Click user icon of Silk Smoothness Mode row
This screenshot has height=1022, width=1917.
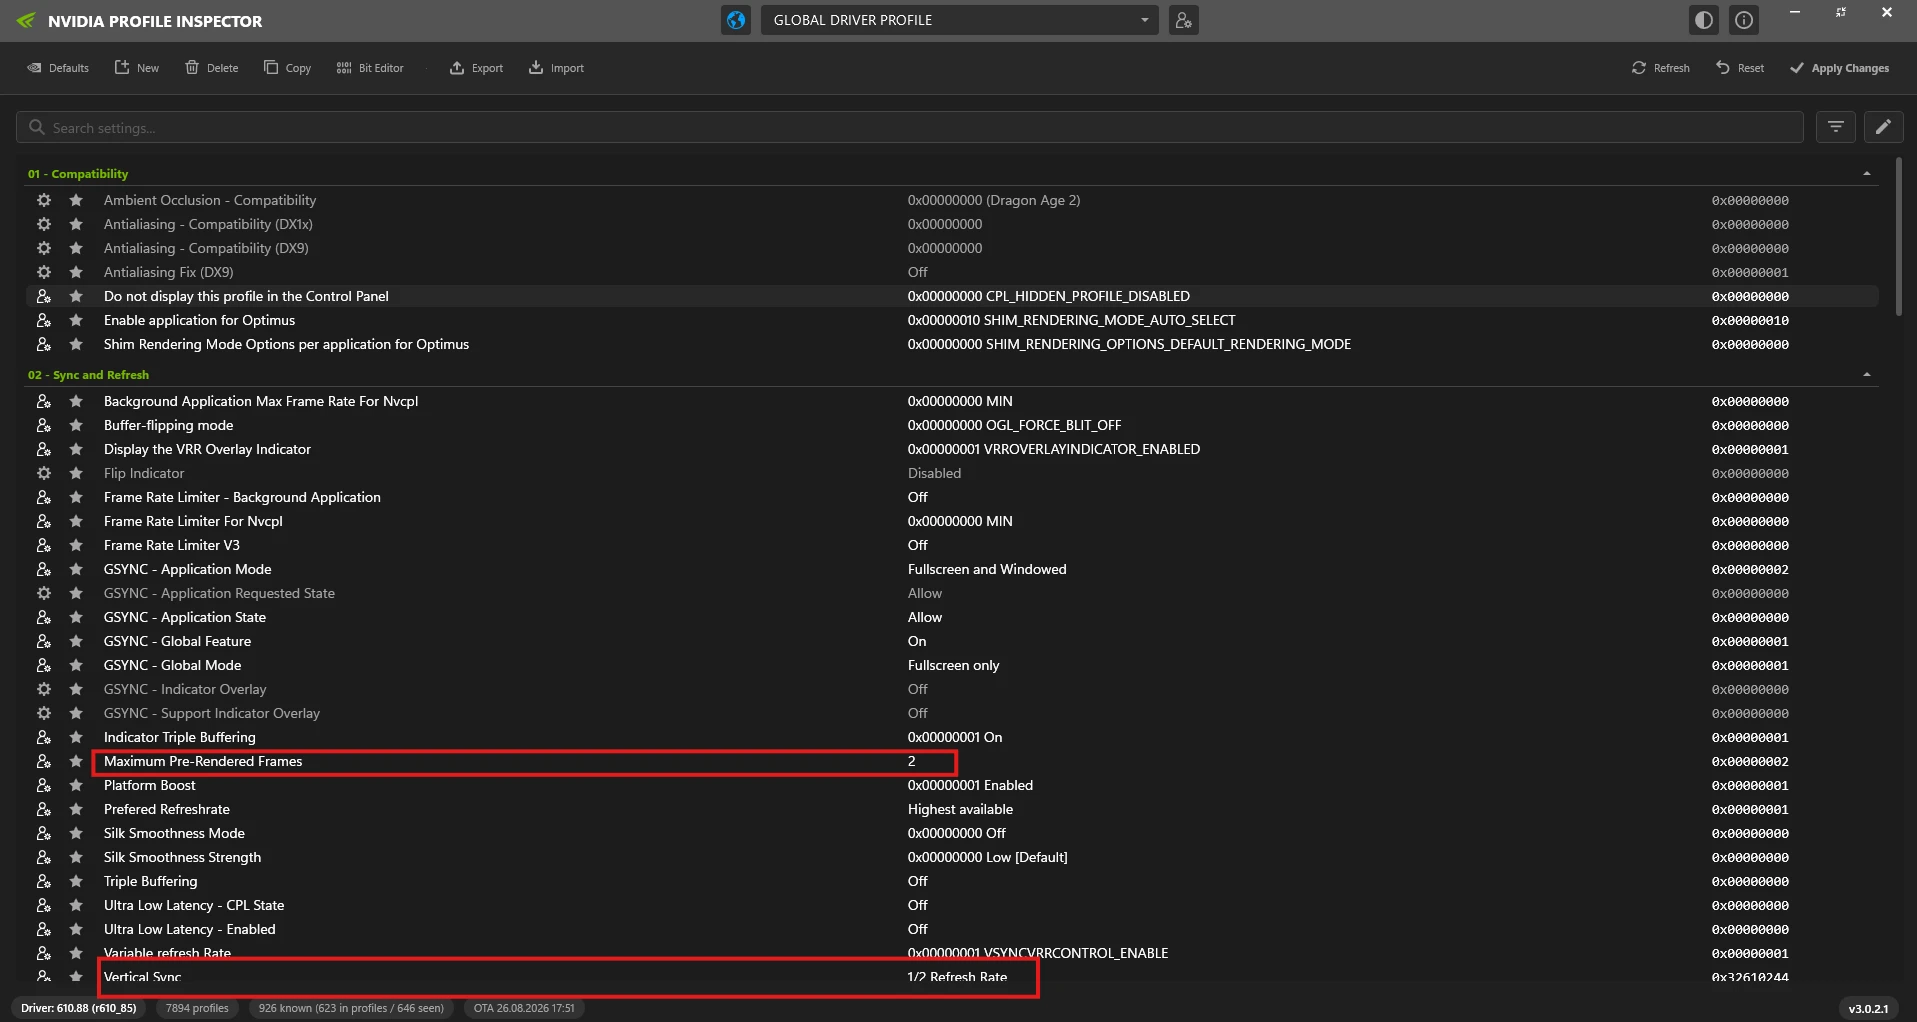[44, 833]
